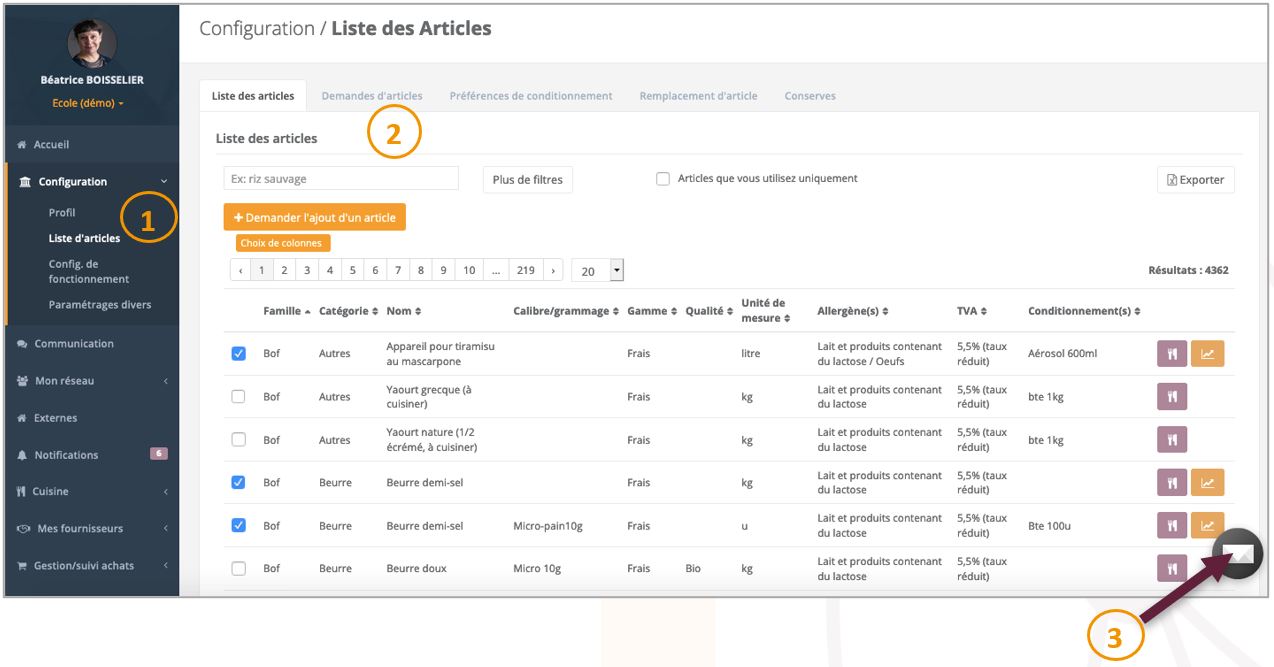This screenshot has width=1274, height=667.
Task: Open fork icon for Appareil pour tiramisu row
Action: 1172,353
